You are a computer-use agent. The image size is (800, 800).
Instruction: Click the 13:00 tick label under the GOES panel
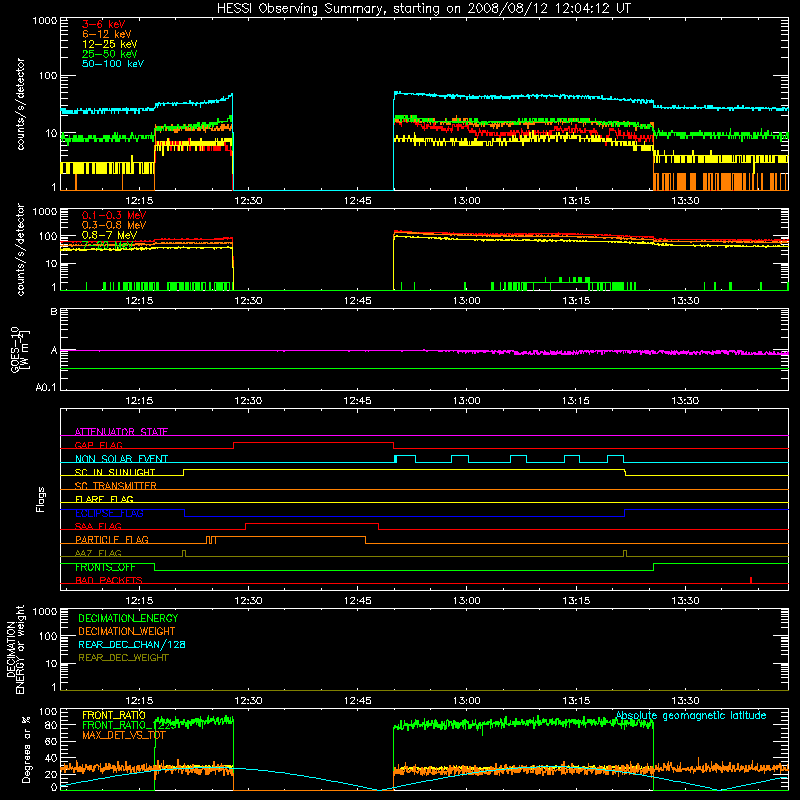pyautogui.click(x=466, y=401)
